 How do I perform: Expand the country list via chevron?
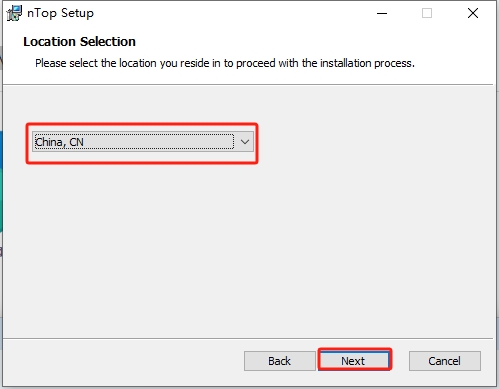tap(245, 142)
